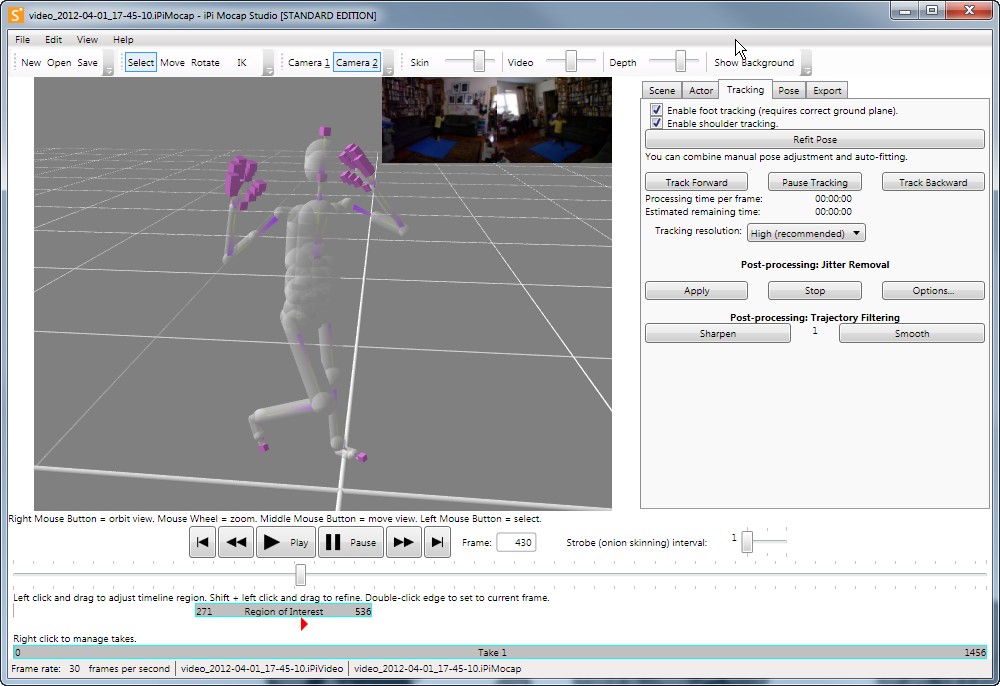1000x686 pixels.
Task: Jump to first frame button
Action: (x=202, y=542)
